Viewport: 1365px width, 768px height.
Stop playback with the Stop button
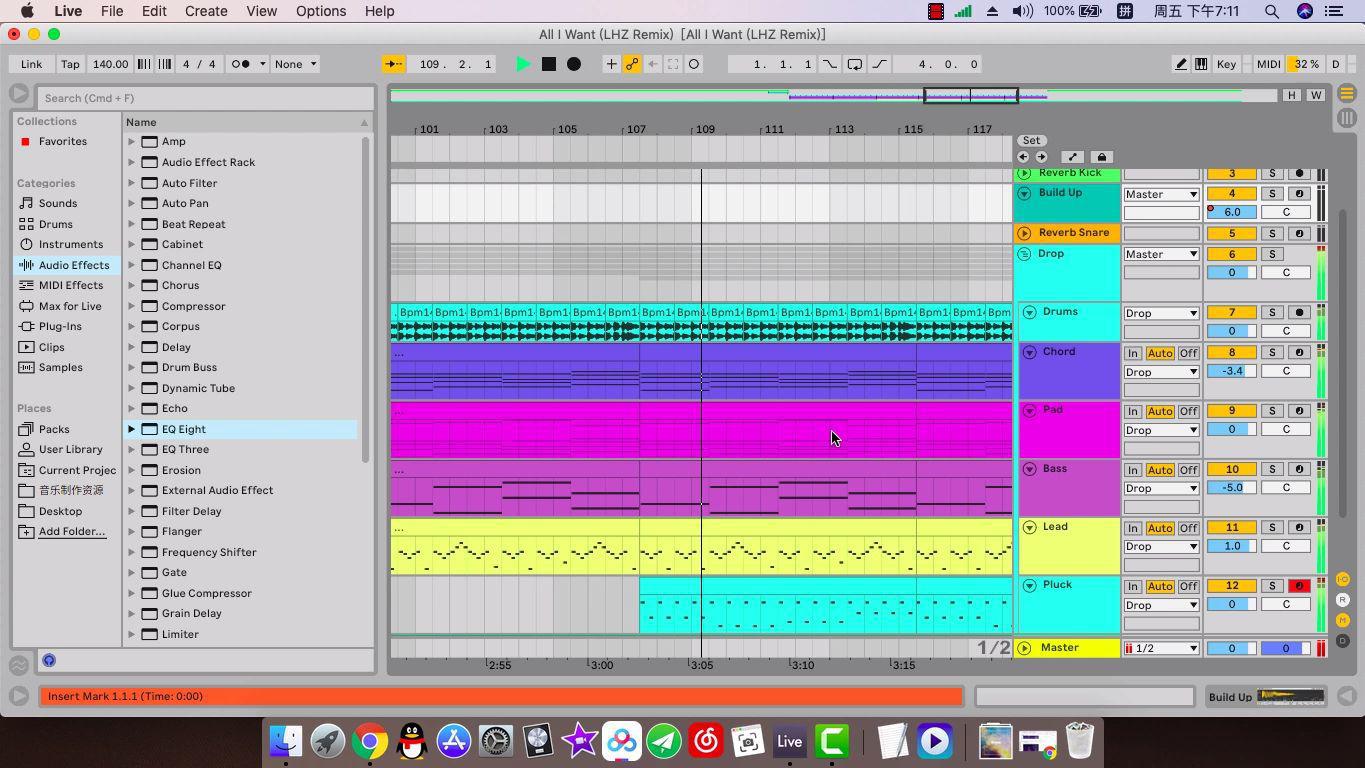click(548, 64)
